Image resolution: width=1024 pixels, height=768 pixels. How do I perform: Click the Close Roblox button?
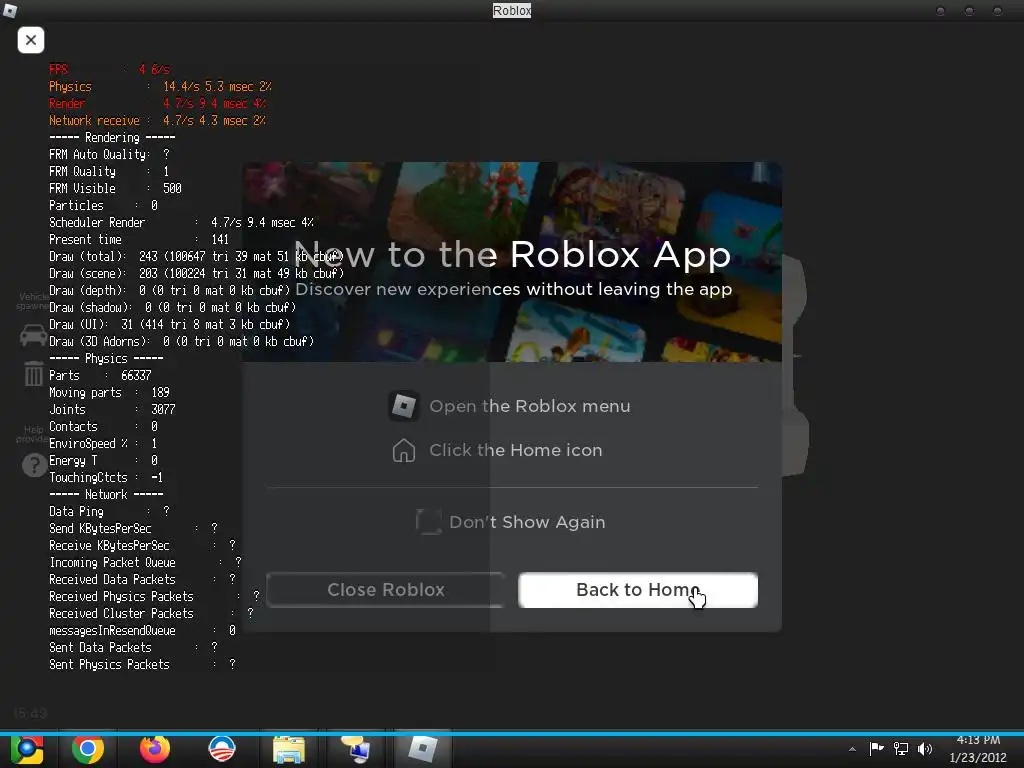click(385, 590)
